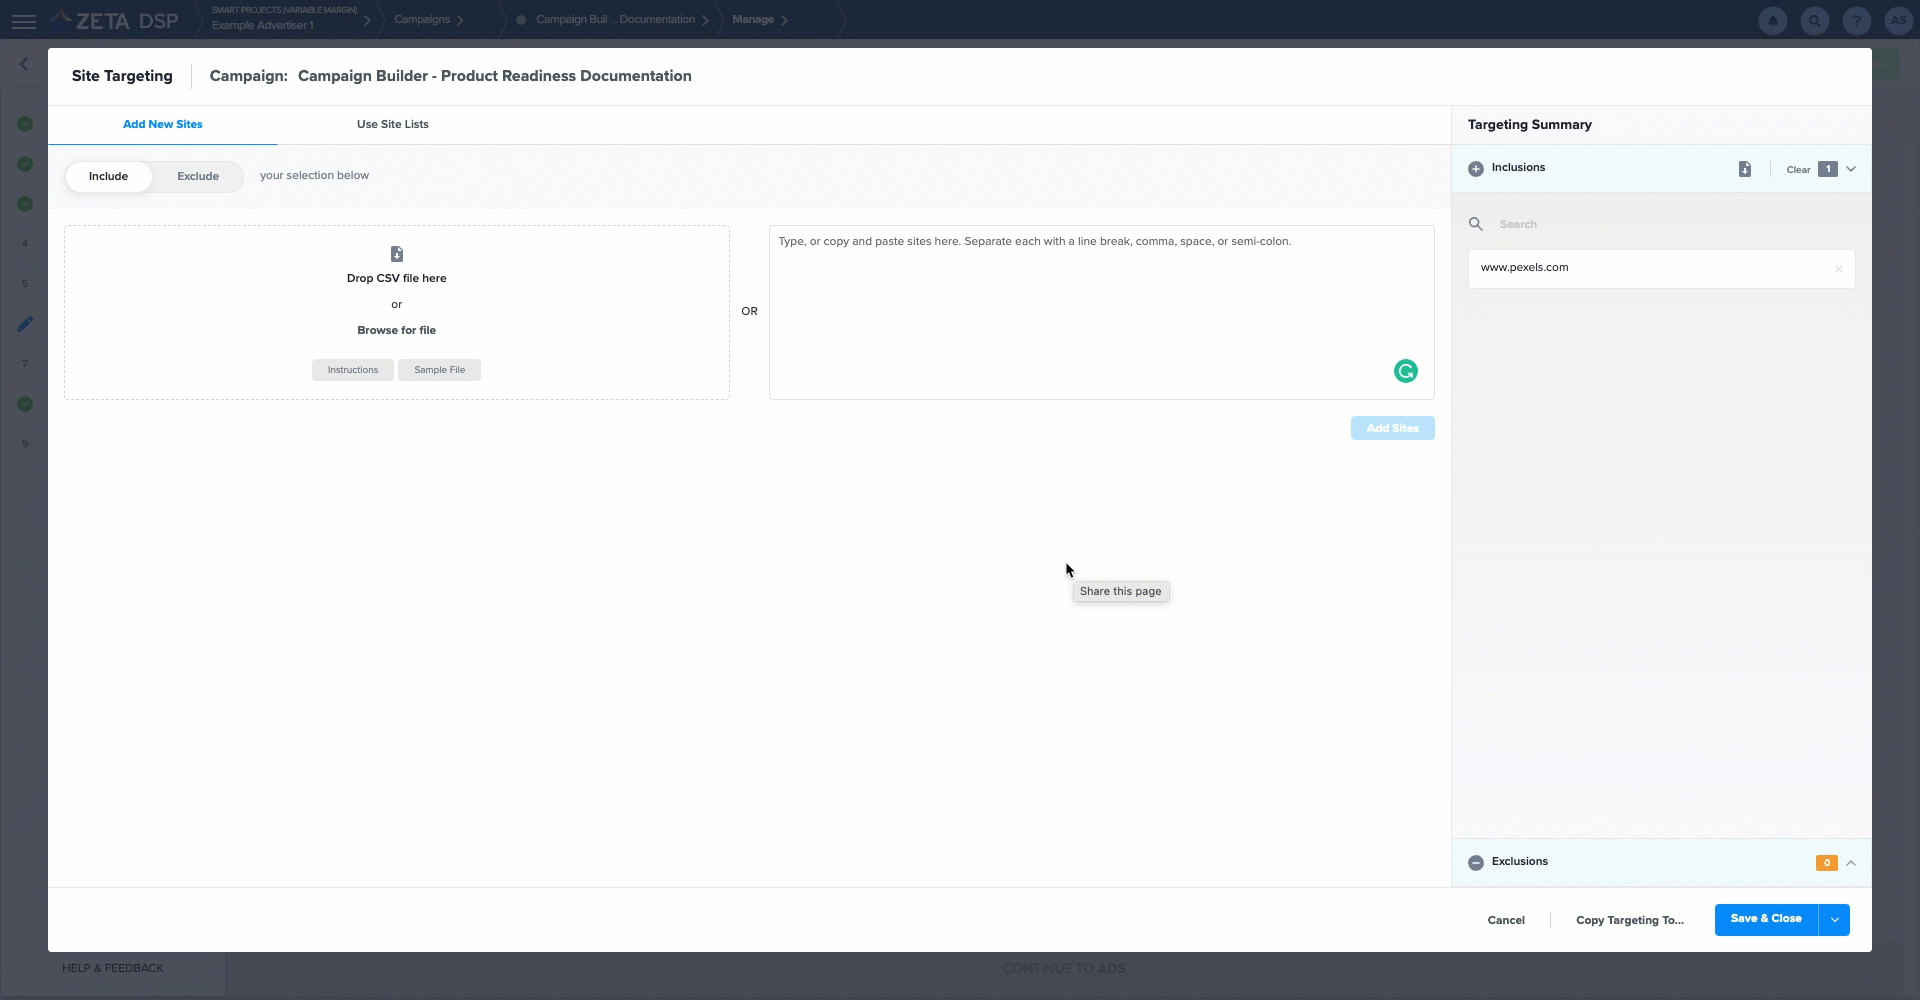The image size is (1920, 1000).
Task: Expand the Exclusions section chevron
Action: coord(1851,863)
